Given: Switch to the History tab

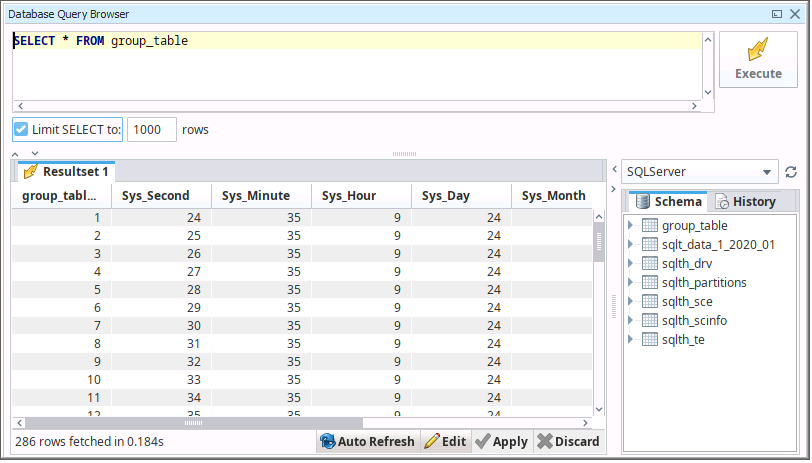Looking at the screenshot, I should coord(745,201).
